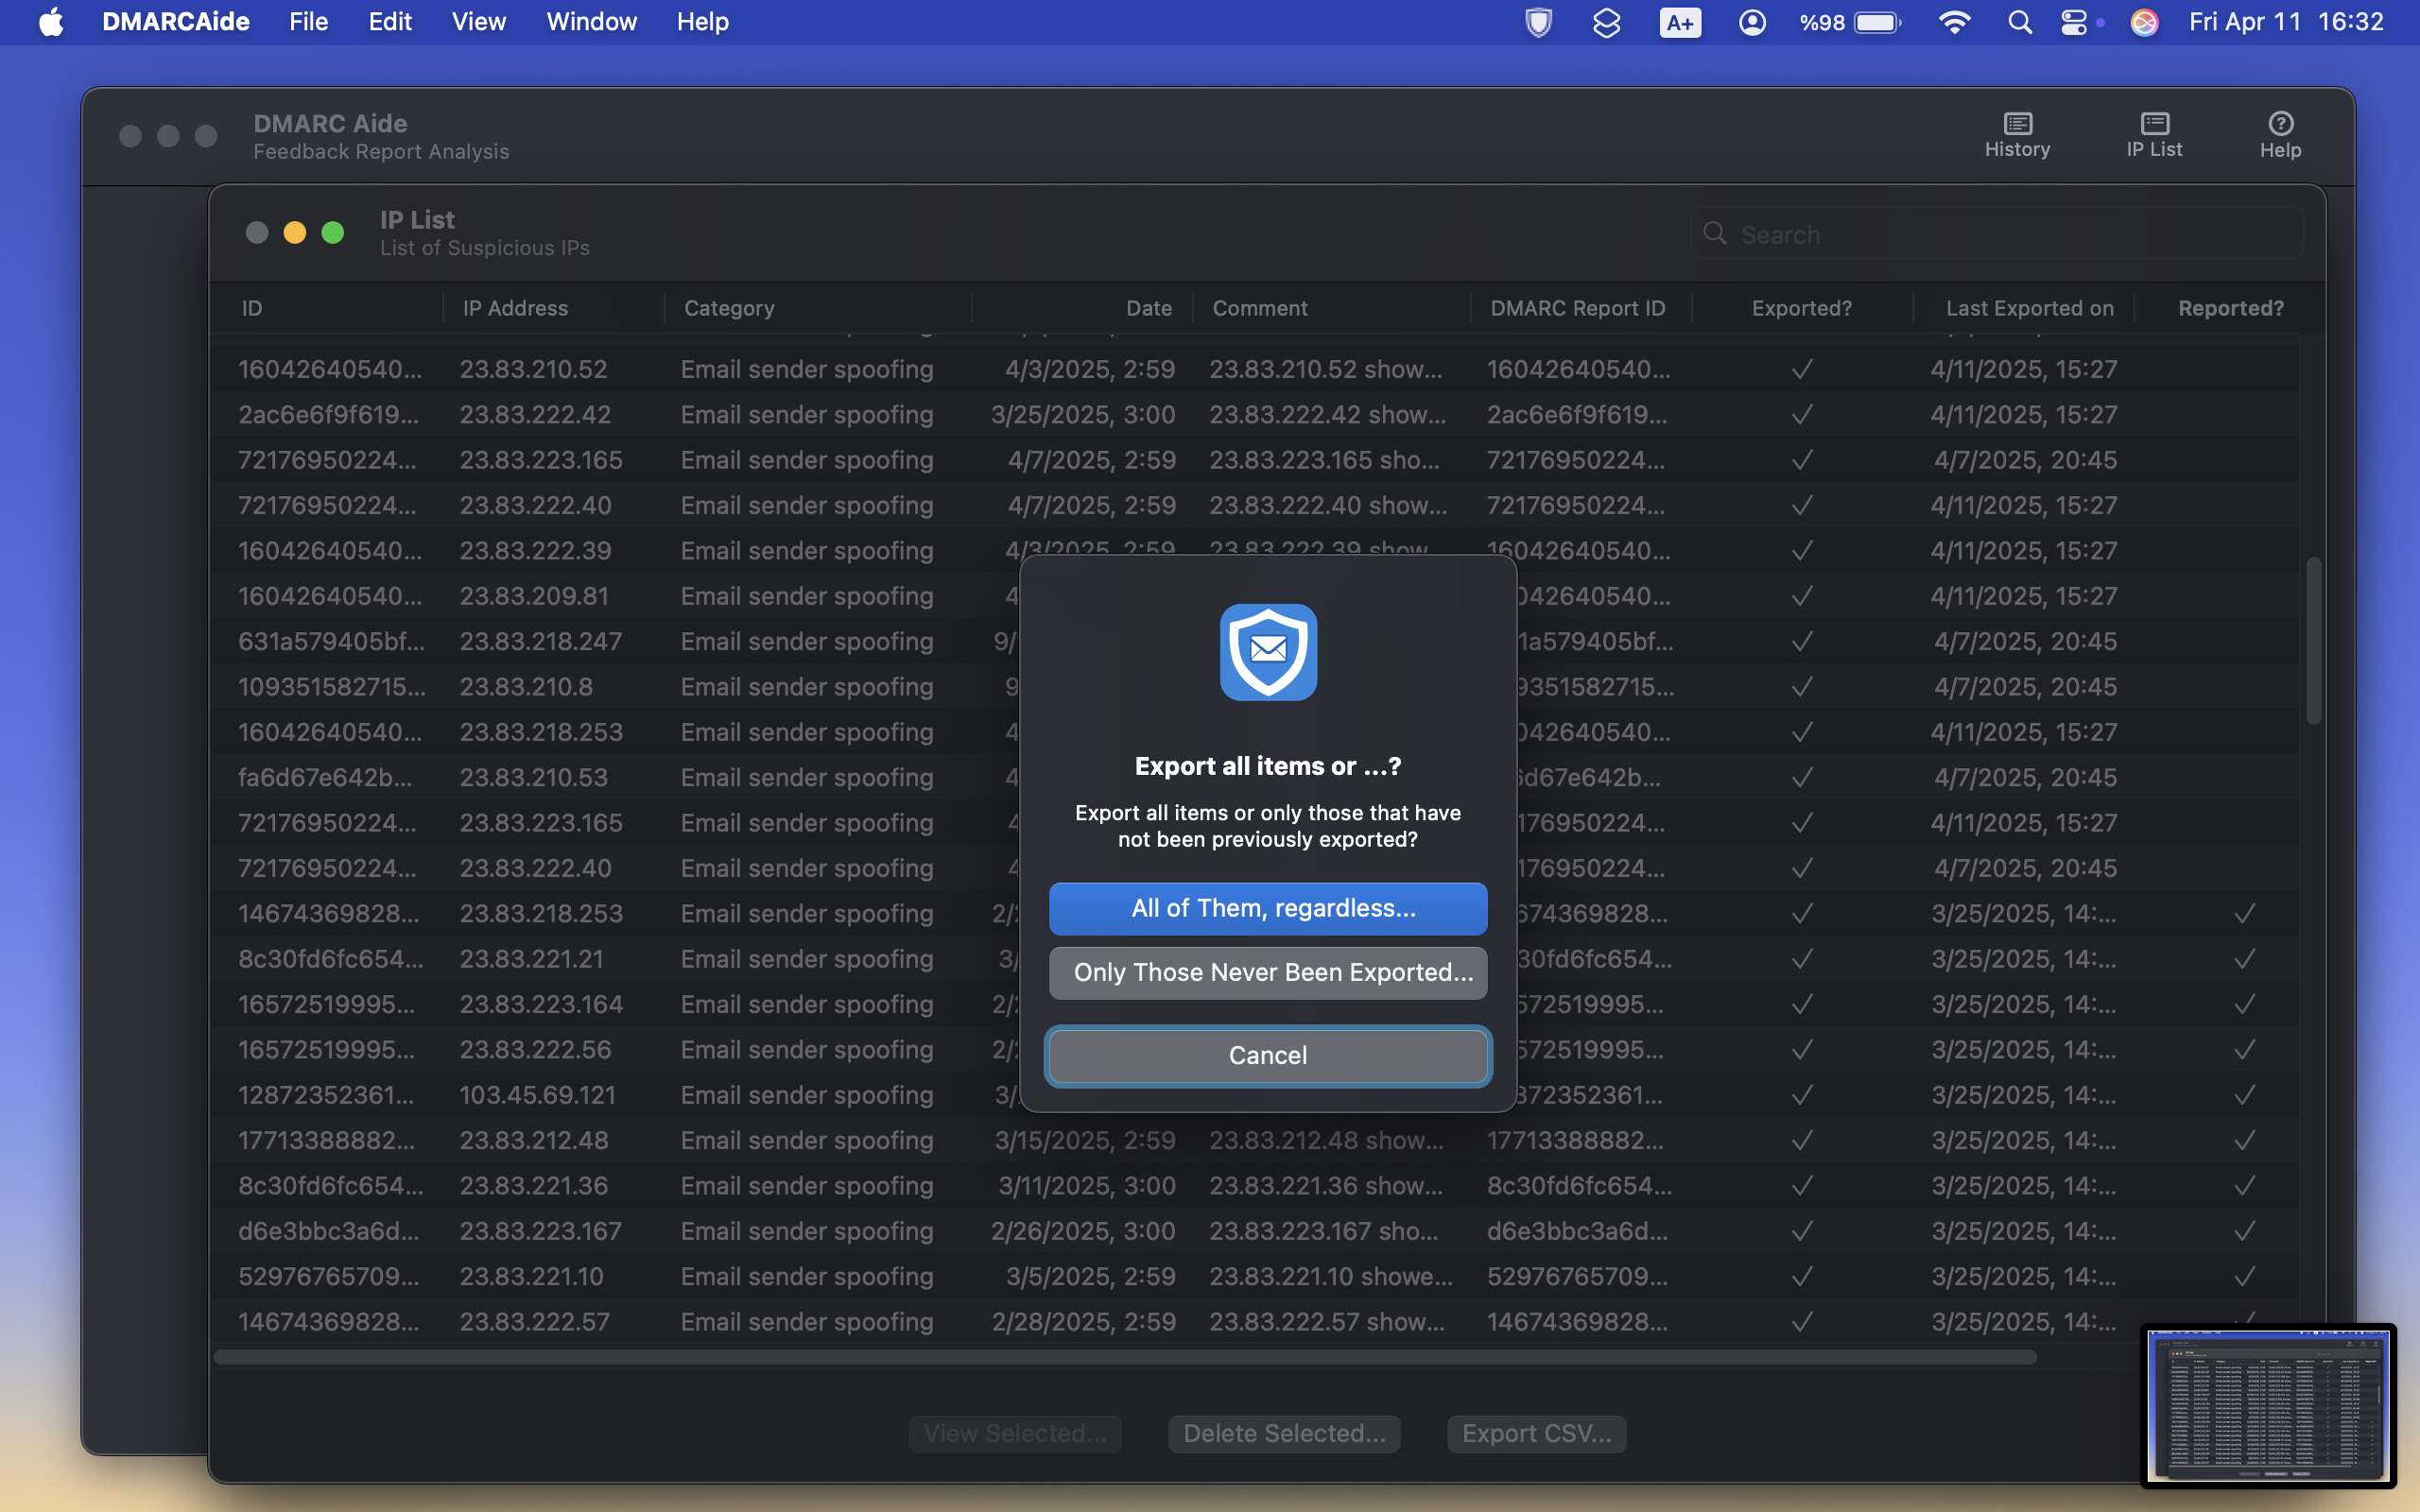This screenshot has height=1512, width=2420.
Task: Open the Apple menu
Action: coord(51,22)
